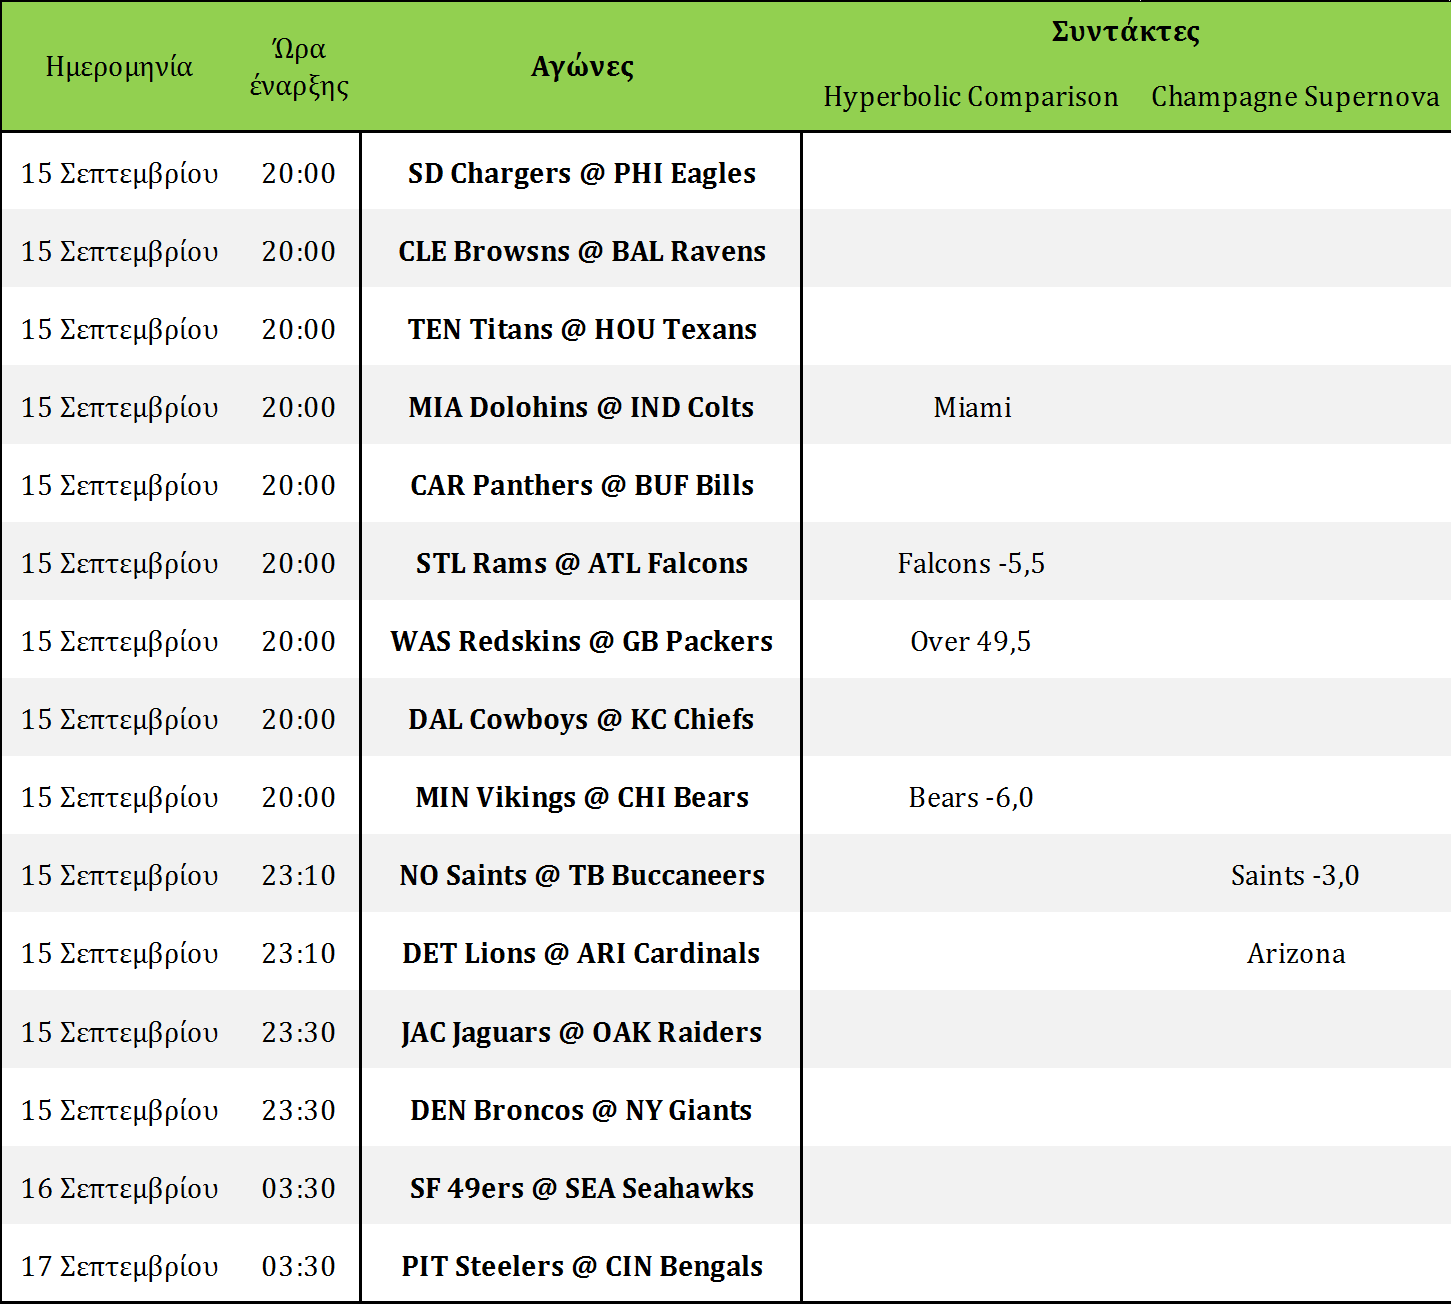Select the CLE Browsns @ BAL Ravens cell
The image size is (1452, 1305).
pyautogui.click(x=581, y=251)
